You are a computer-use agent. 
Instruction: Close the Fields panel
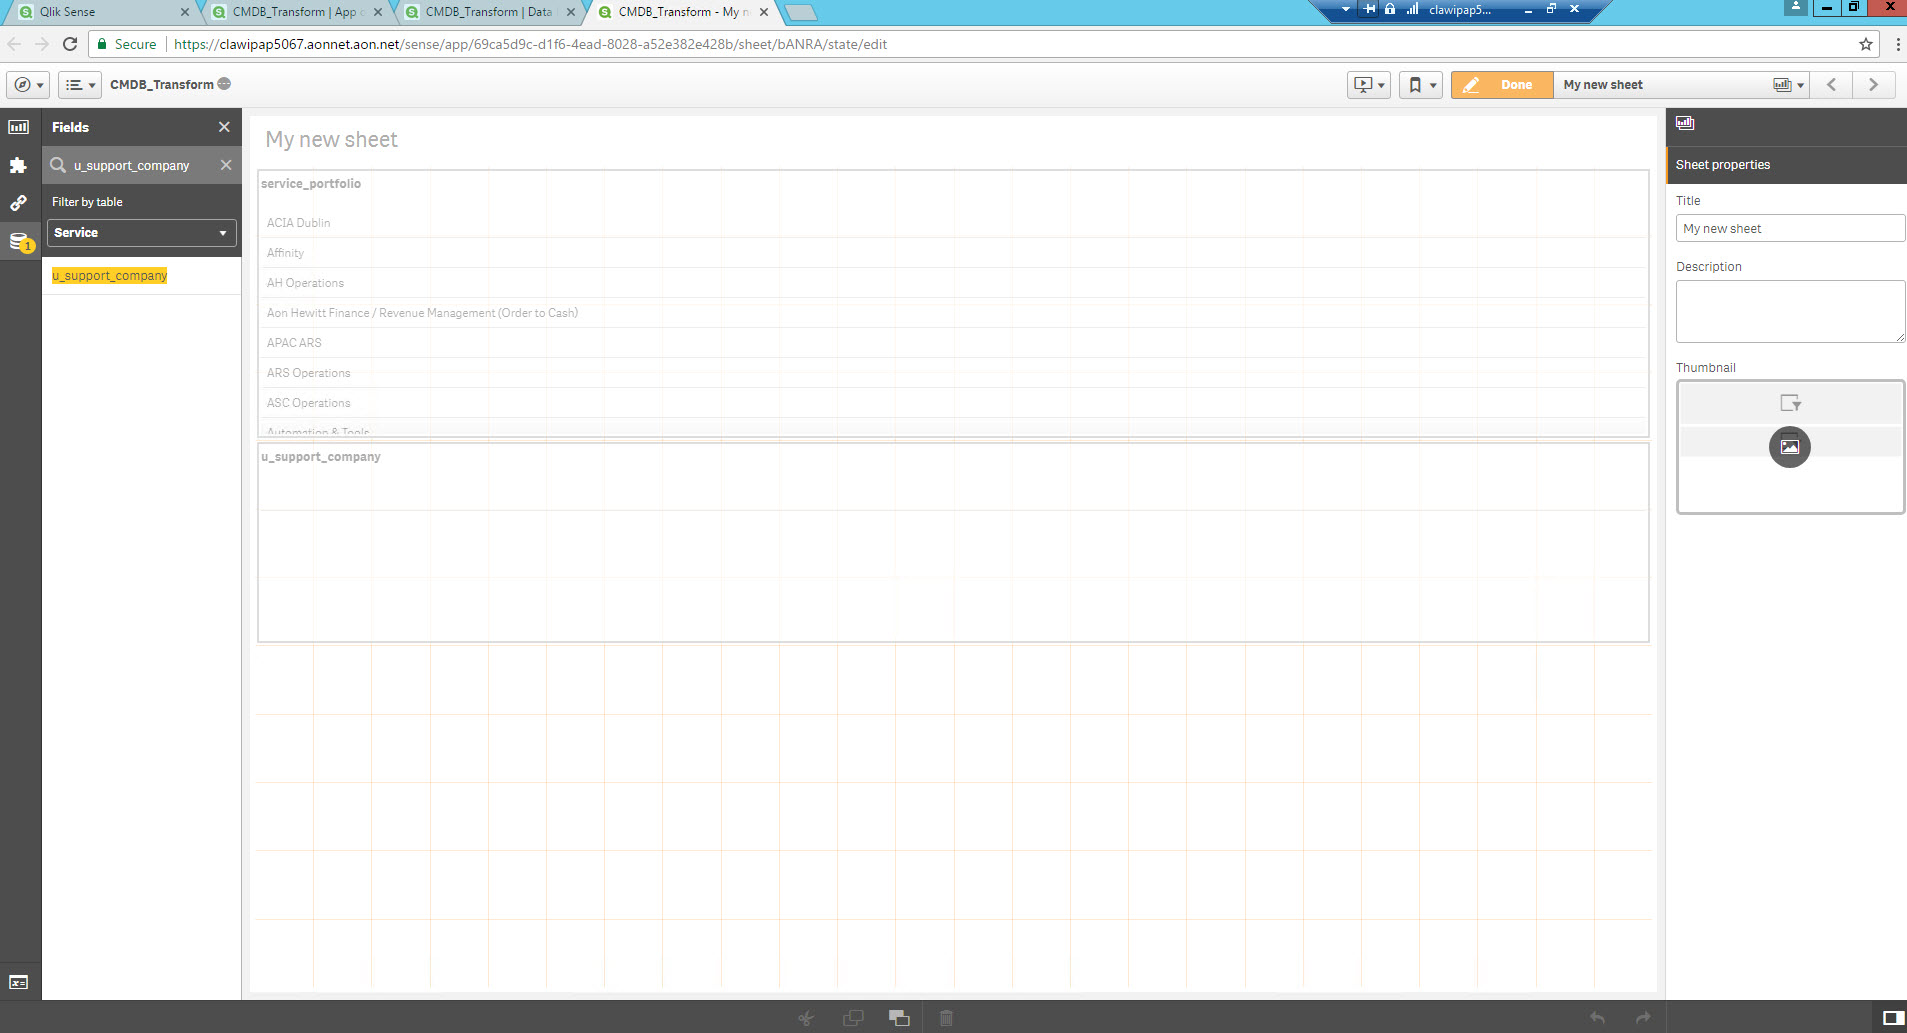point(224,127)
